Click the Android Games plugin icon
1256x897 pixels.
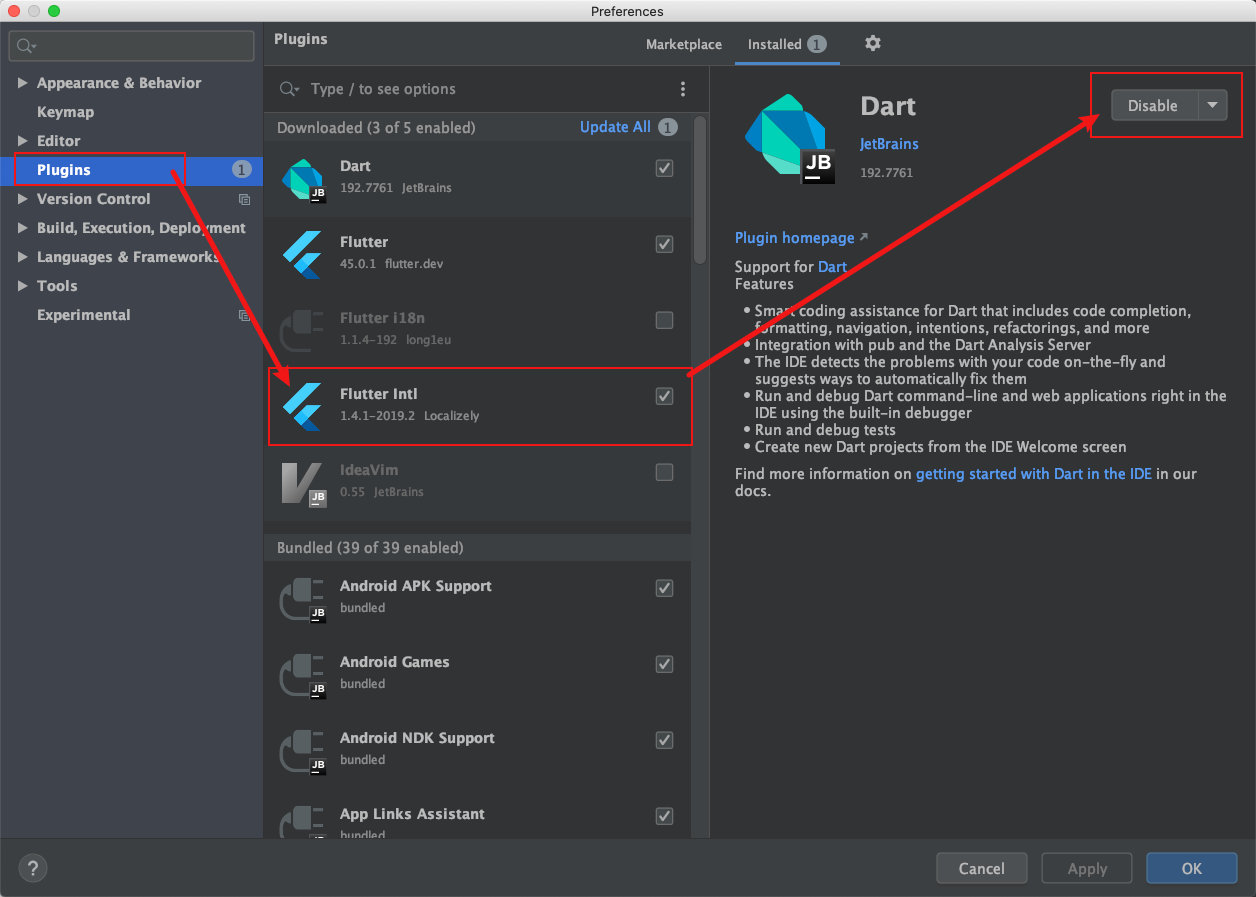pyautogui.click(x=302, y=674)
